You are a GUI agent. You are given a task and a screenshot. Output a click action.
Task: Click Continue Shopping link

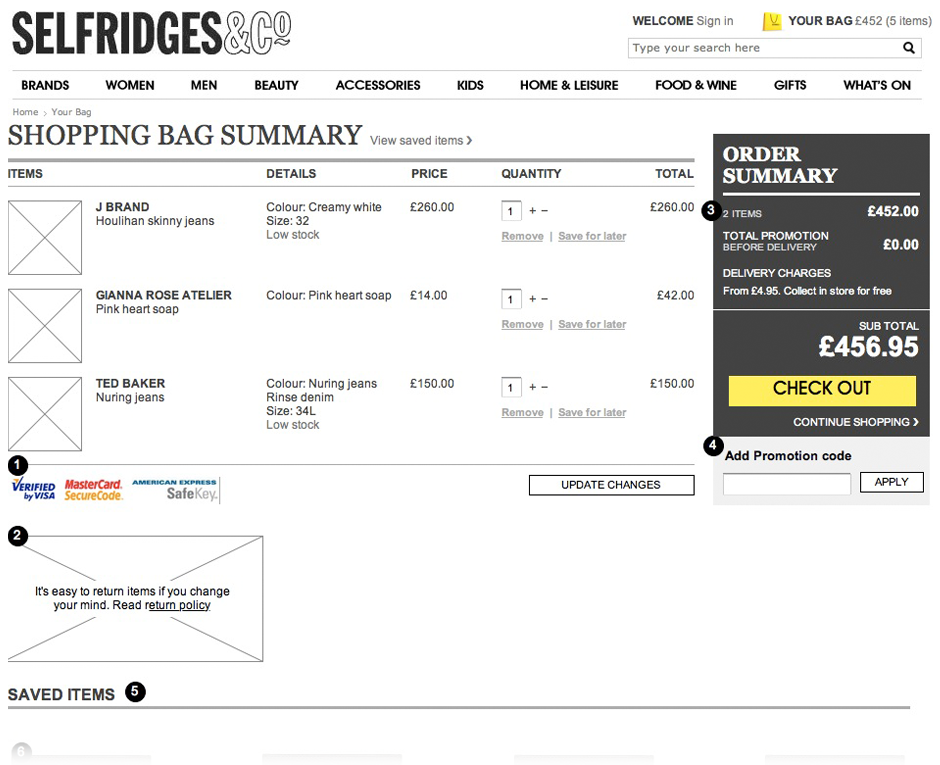[855, 422]
